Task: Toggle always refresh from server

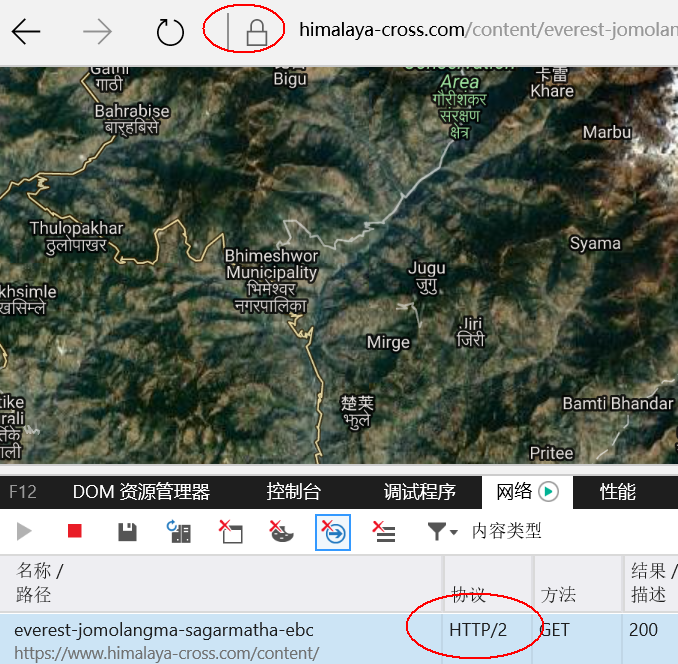Action: click(179, 532)
